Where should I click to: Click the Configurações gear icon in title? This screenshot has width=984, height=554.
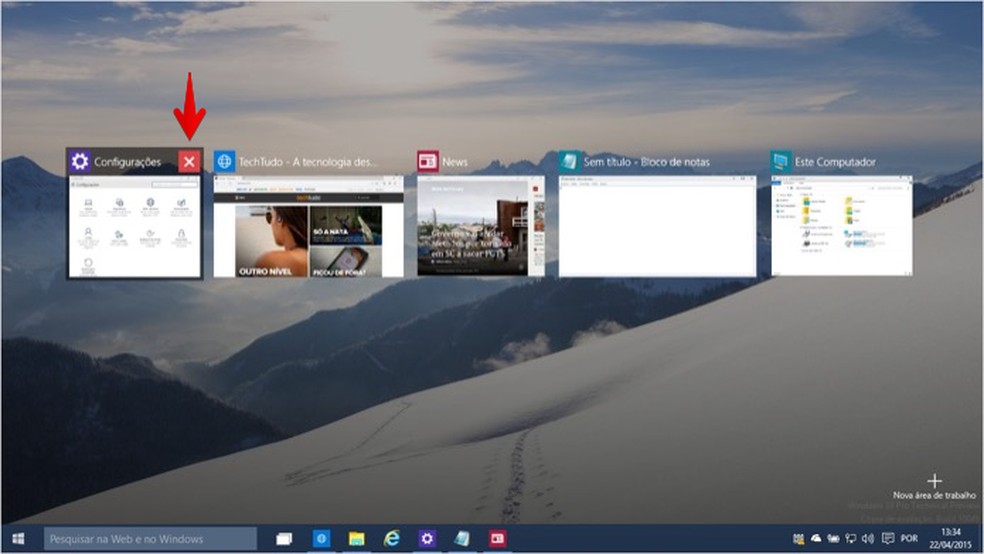[80, 162]
